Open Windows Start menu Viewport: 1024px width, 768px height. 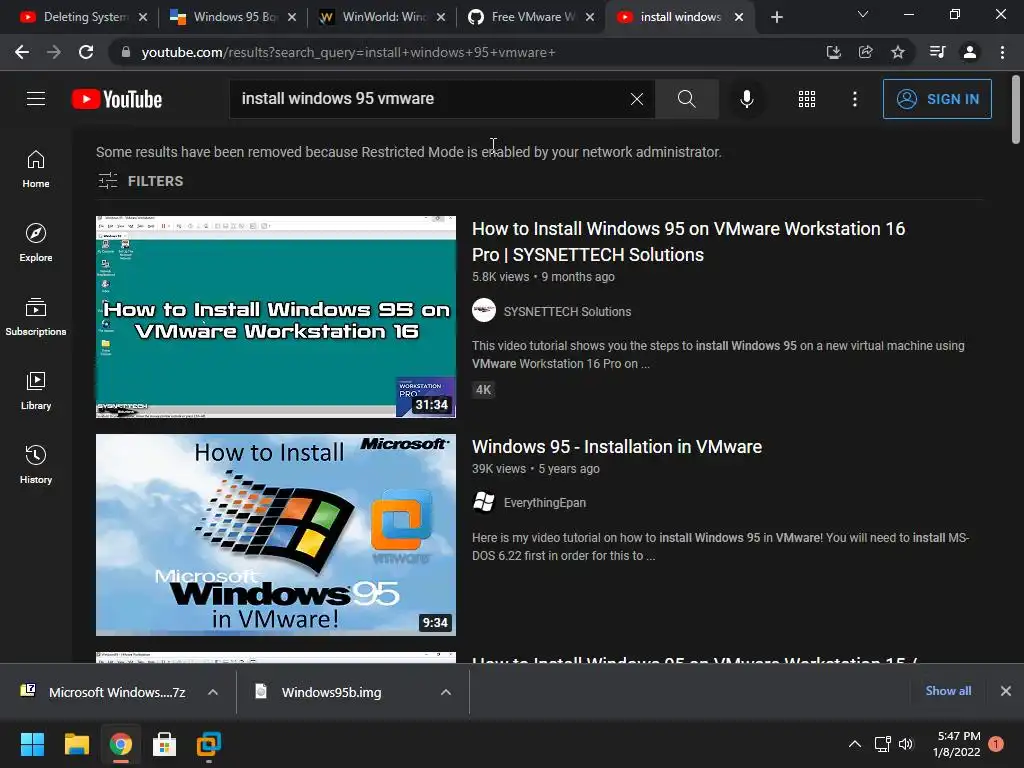point(32,744)
